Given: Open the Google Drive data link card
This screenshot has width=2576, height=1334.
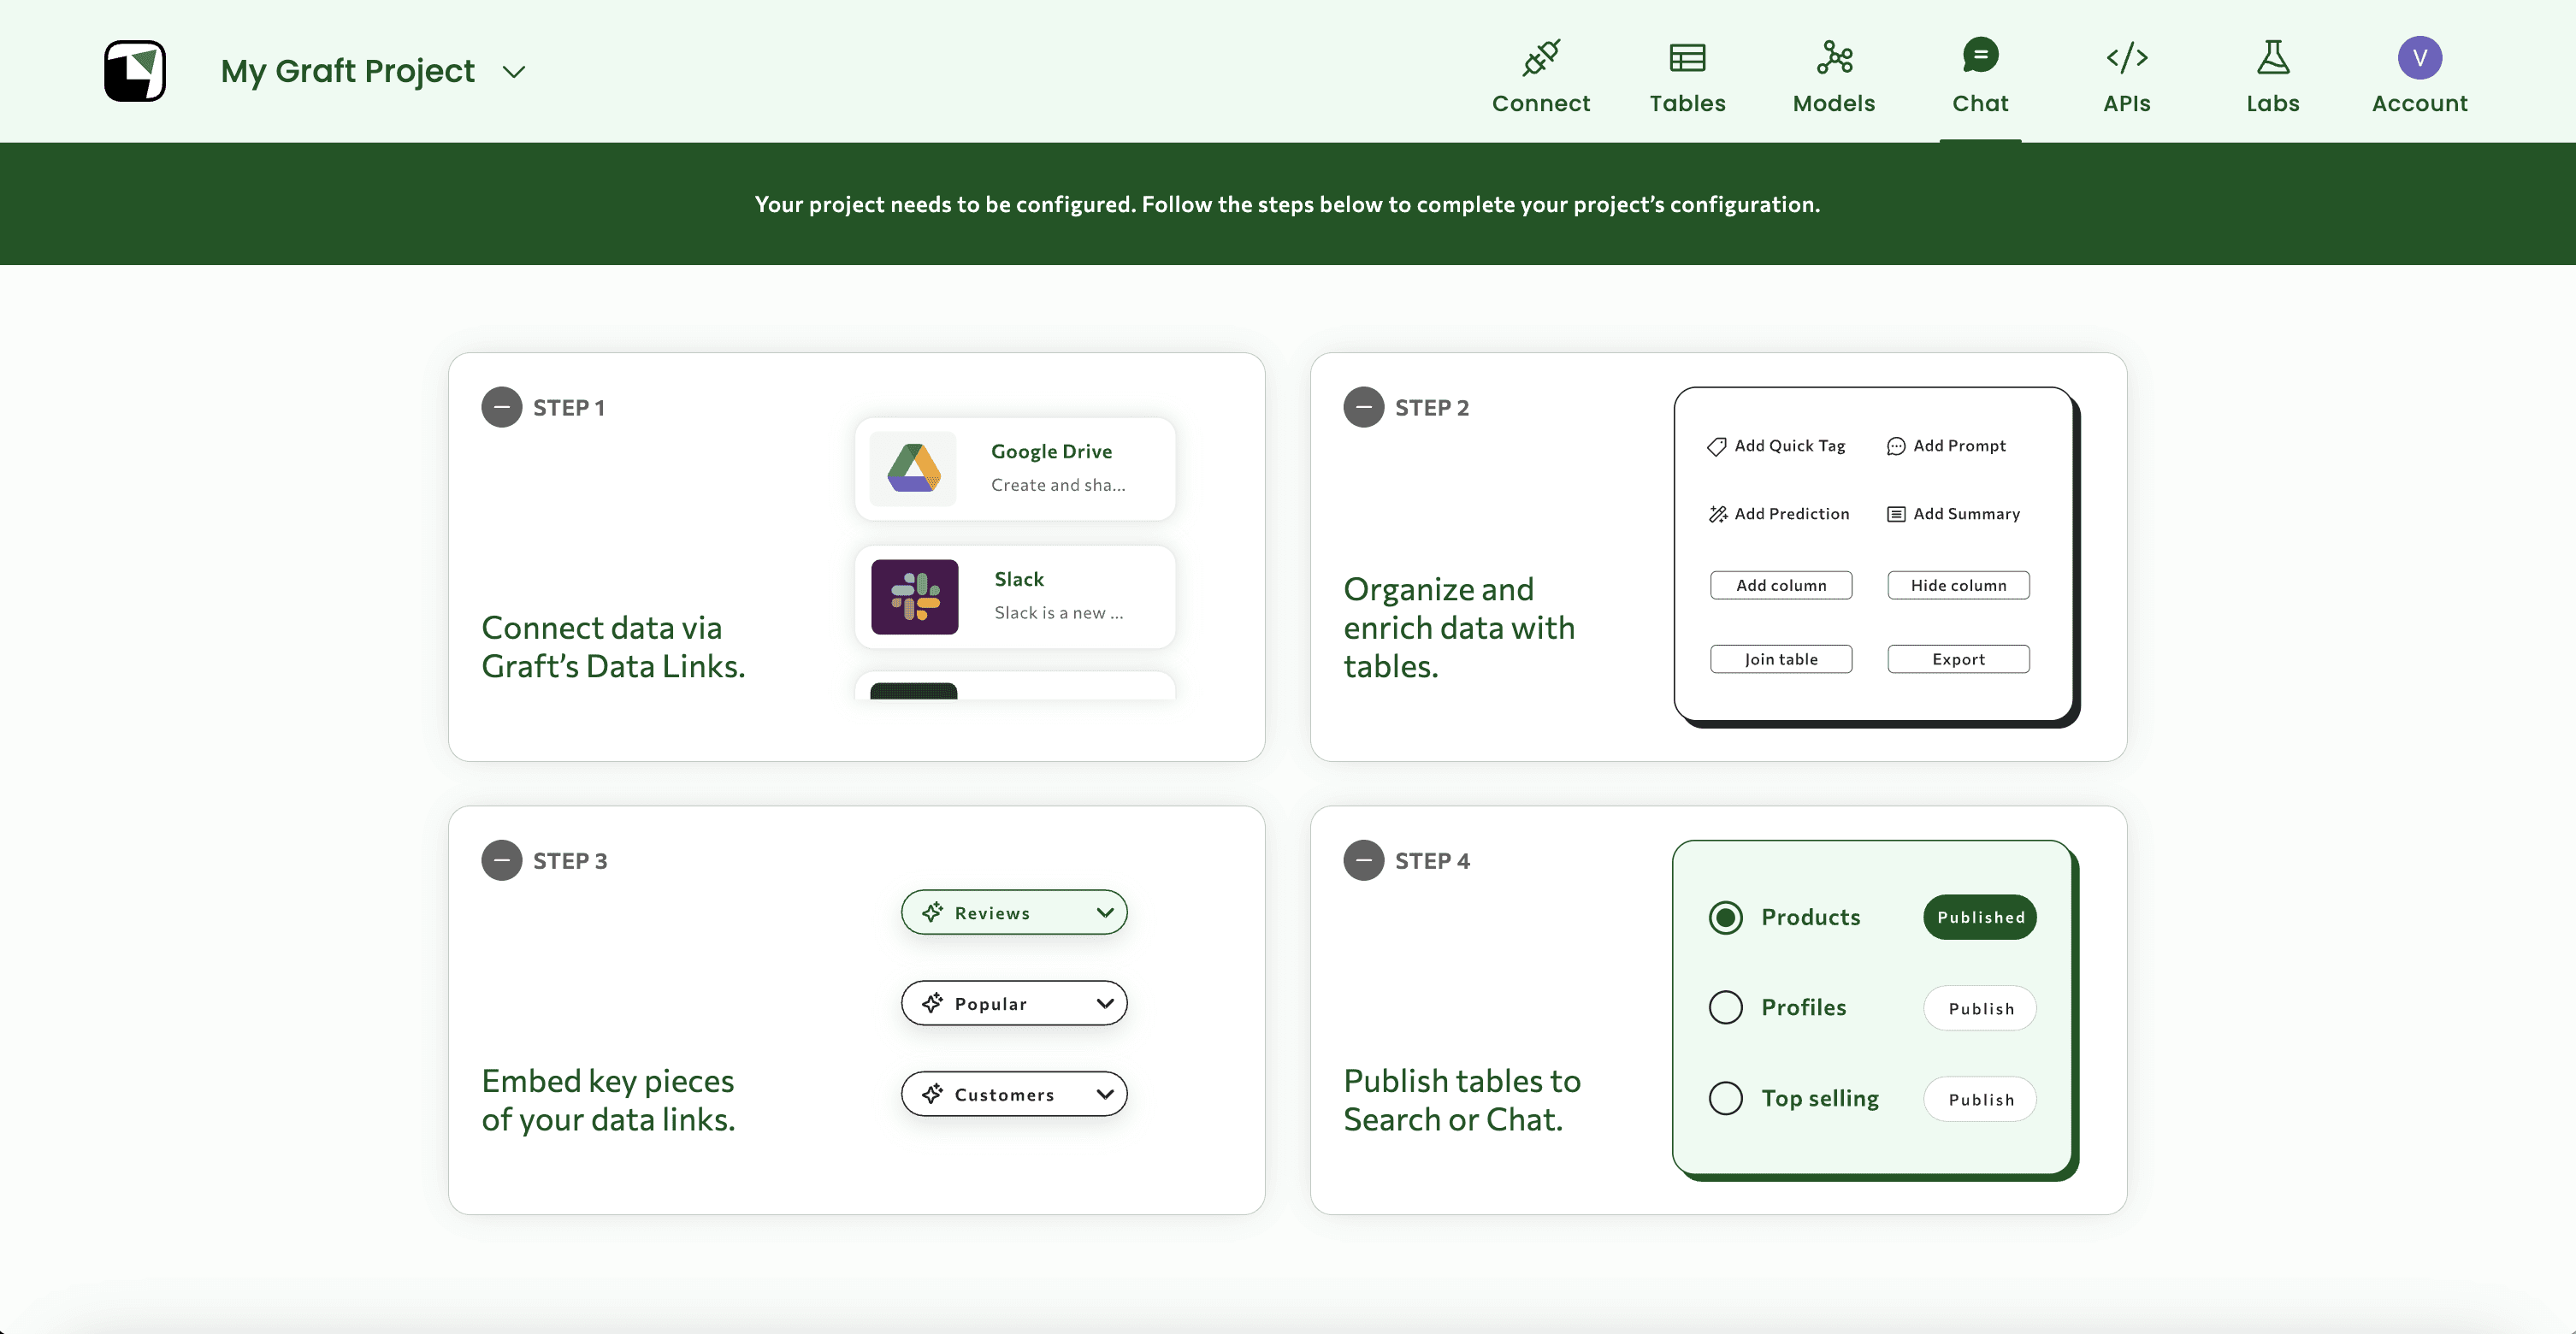Looking at the screenshot, I should click(x=1014, y=468).
